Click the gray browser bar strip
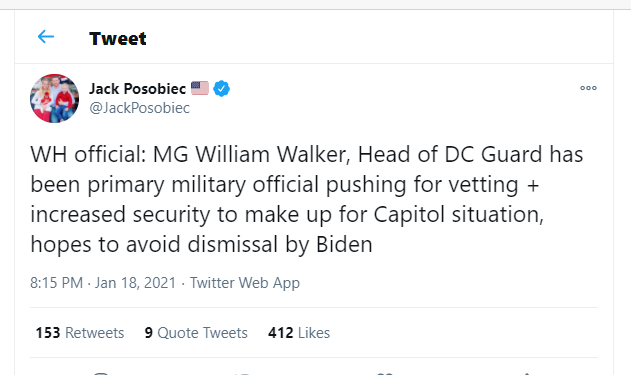 click(x=316, y=4)
